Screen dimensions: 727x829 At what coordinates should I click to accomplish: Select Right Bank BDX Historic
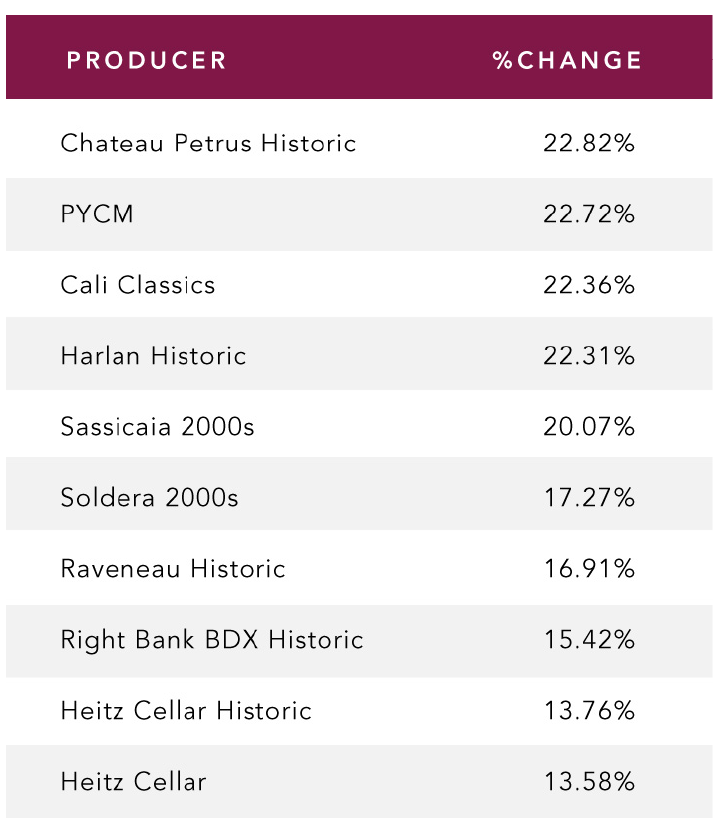[212, 640]
